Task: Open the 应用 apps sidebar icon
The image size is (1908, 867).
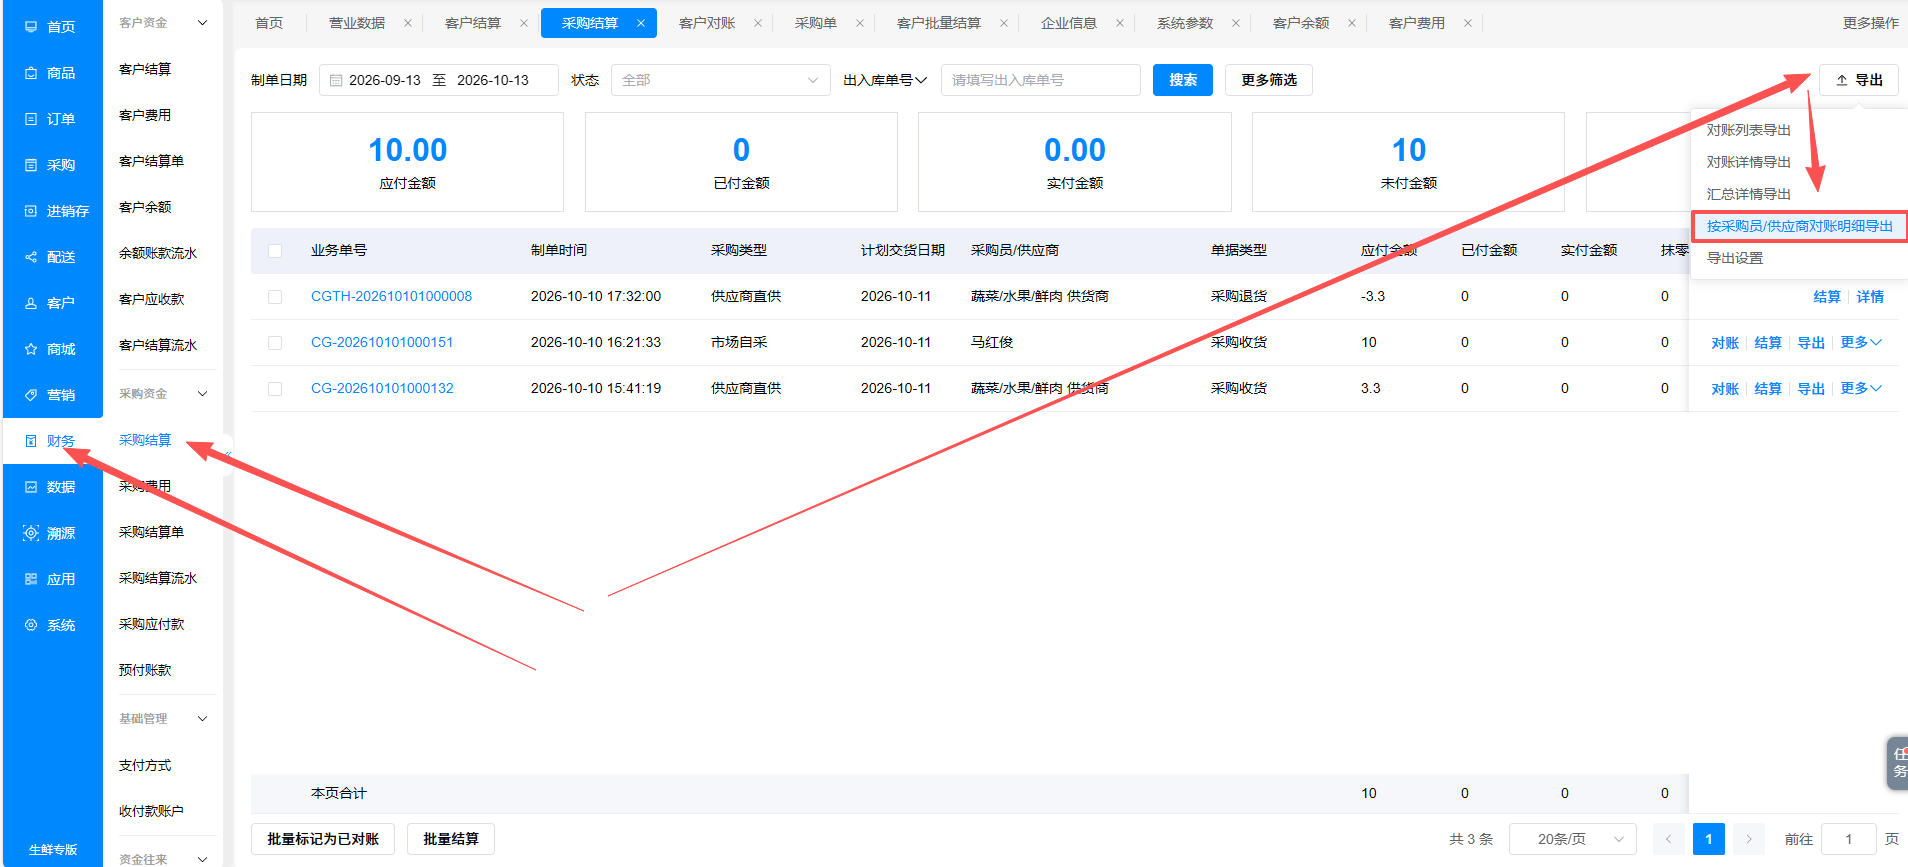Action: coord(31,579)
